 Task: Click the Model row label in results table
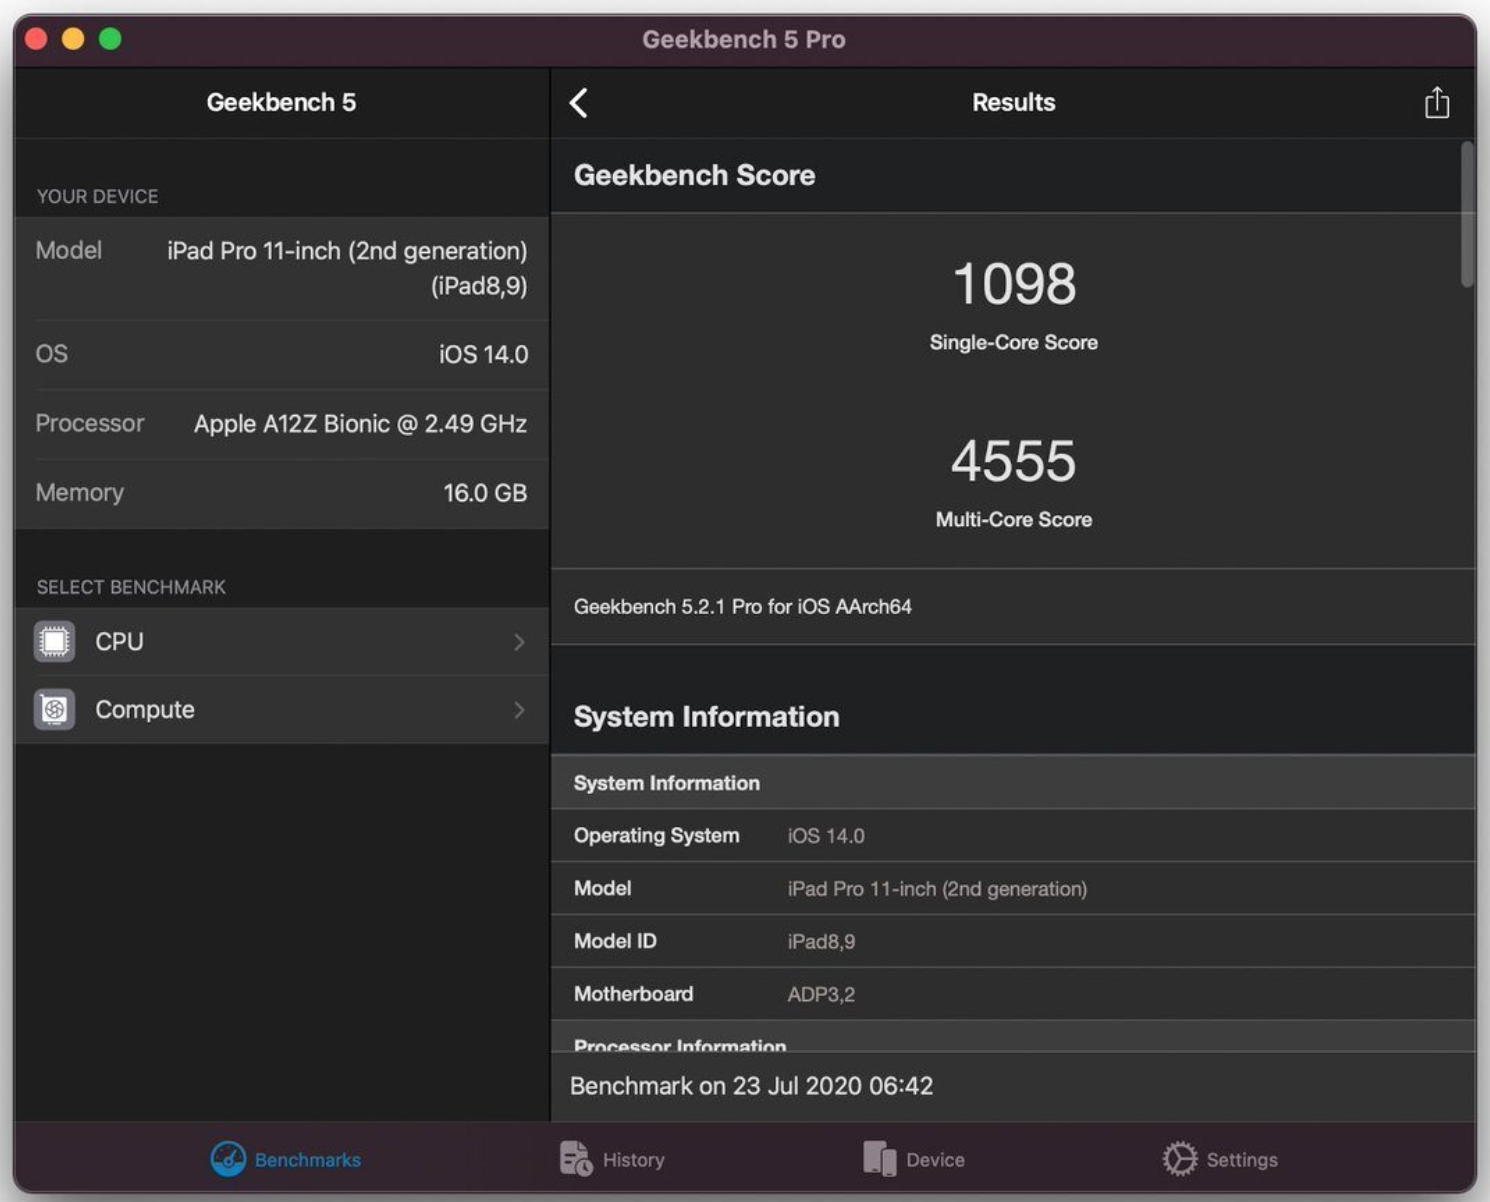(x=603, y=889)
